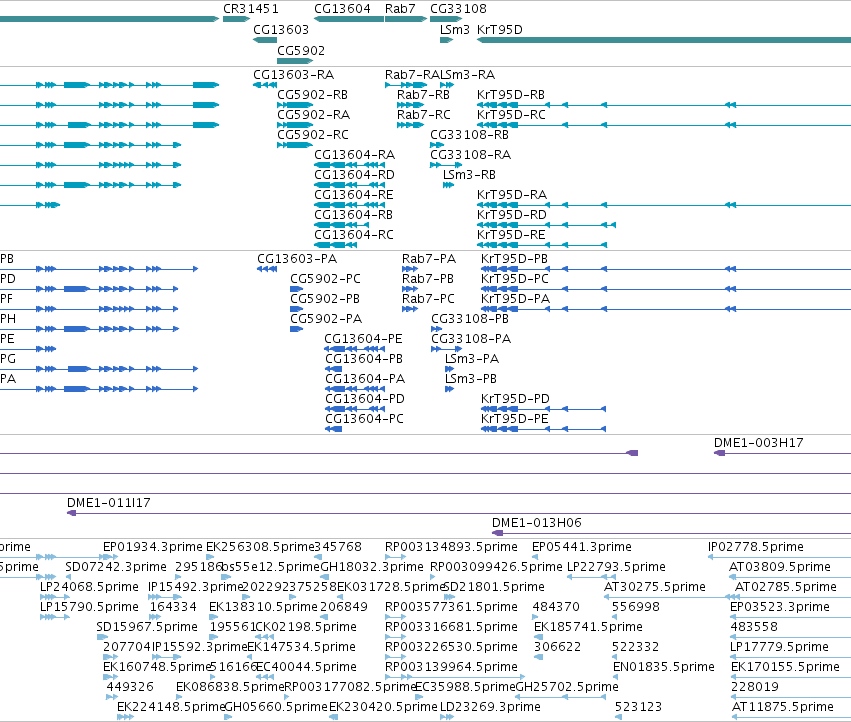Screen dimensions: 851x722
Task: Click the CG33108-RA transcript label
Action: click(x=471, y=155)
